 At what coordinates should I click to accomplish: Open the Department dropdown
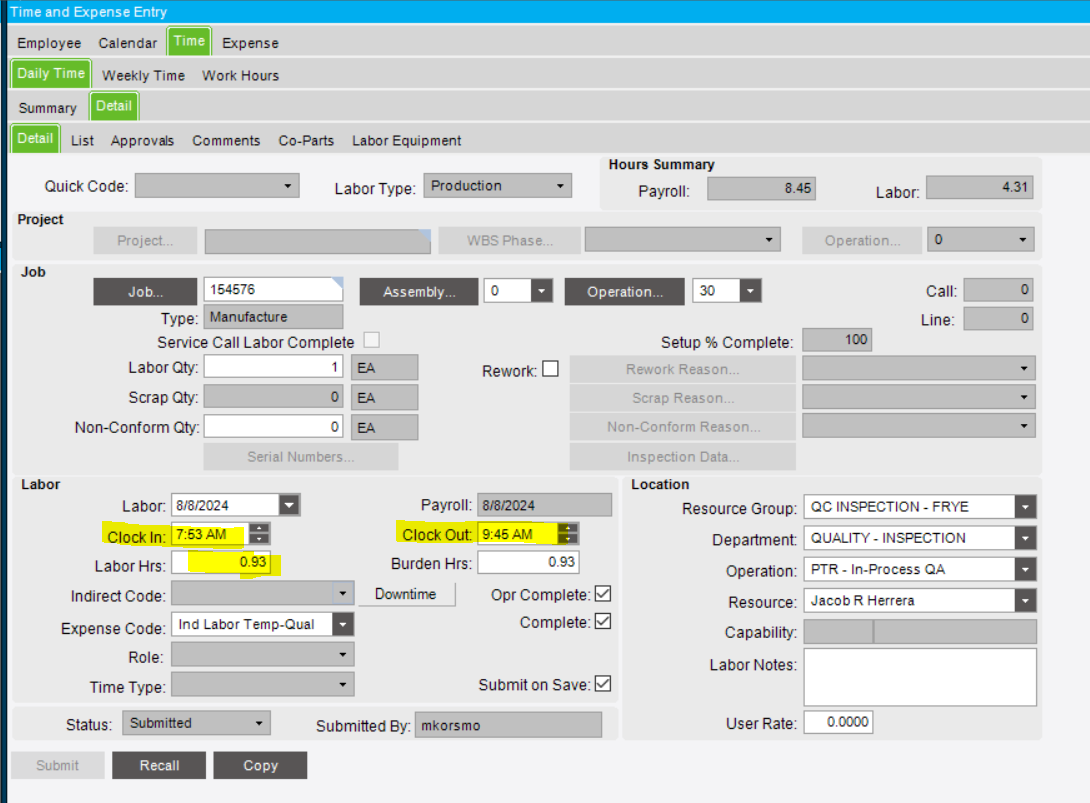1025,538
